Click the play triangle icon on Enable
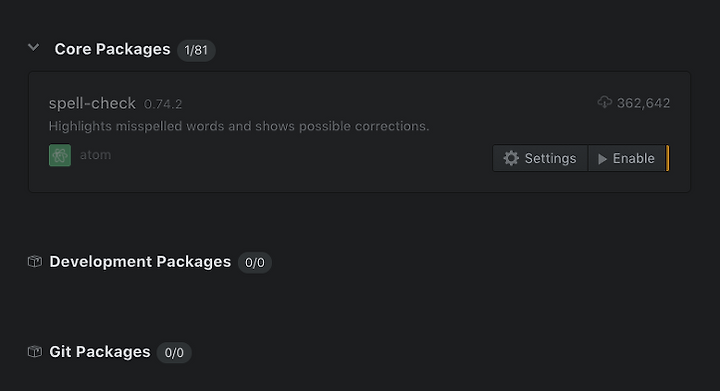The image size is (720, 391). (602, 159)
